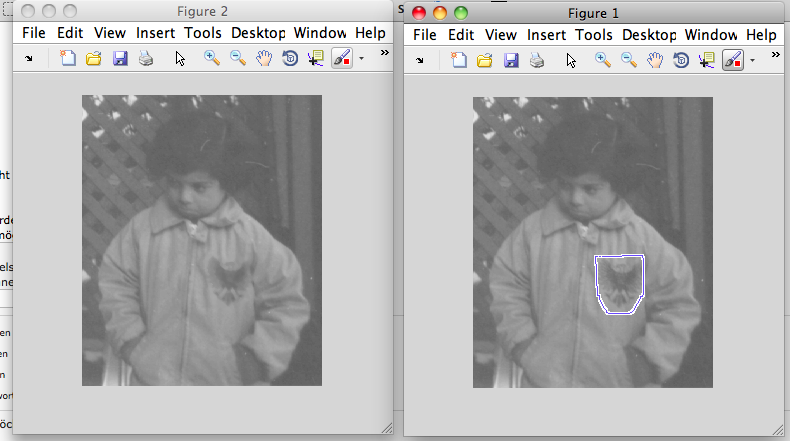Expand Brush color dropdown arrow in Figure 2
The image size is (790, 441).
pos(360,59)
